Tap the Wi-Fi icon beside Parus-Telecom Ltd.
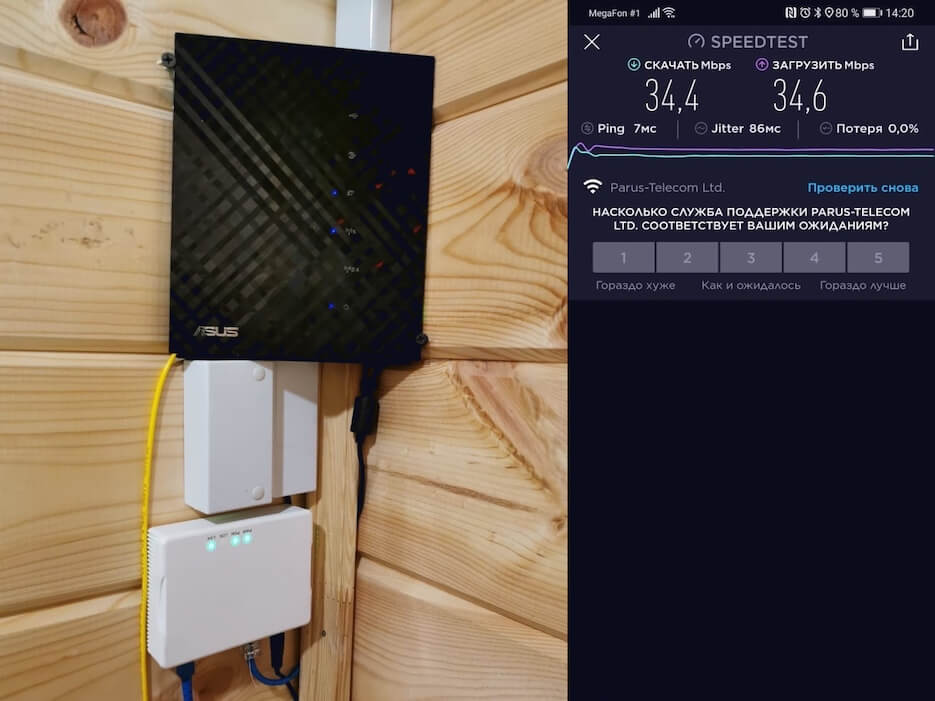Viewport: 935px width, 701px height. (x=592, y=187)
